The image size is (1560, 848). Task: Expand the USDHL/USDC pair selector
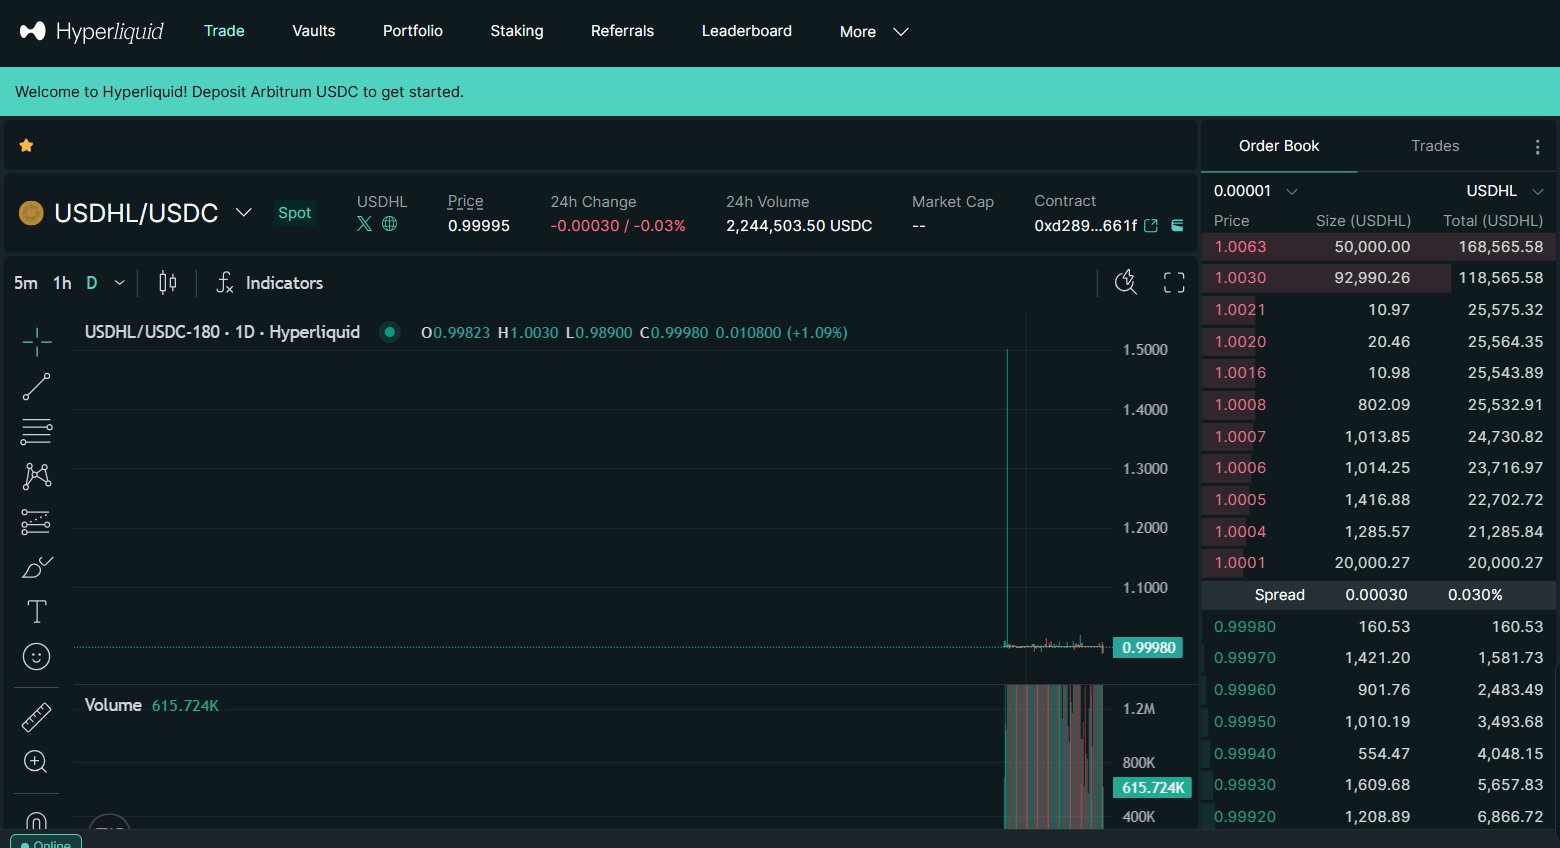pyautogui.click(x=243, y=213)
